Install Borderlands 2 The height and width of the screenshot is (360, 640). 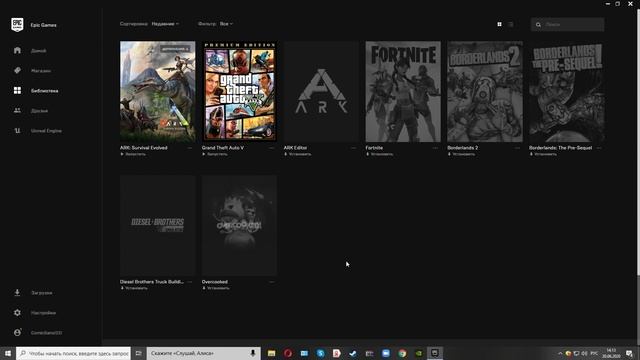(461, 154)
